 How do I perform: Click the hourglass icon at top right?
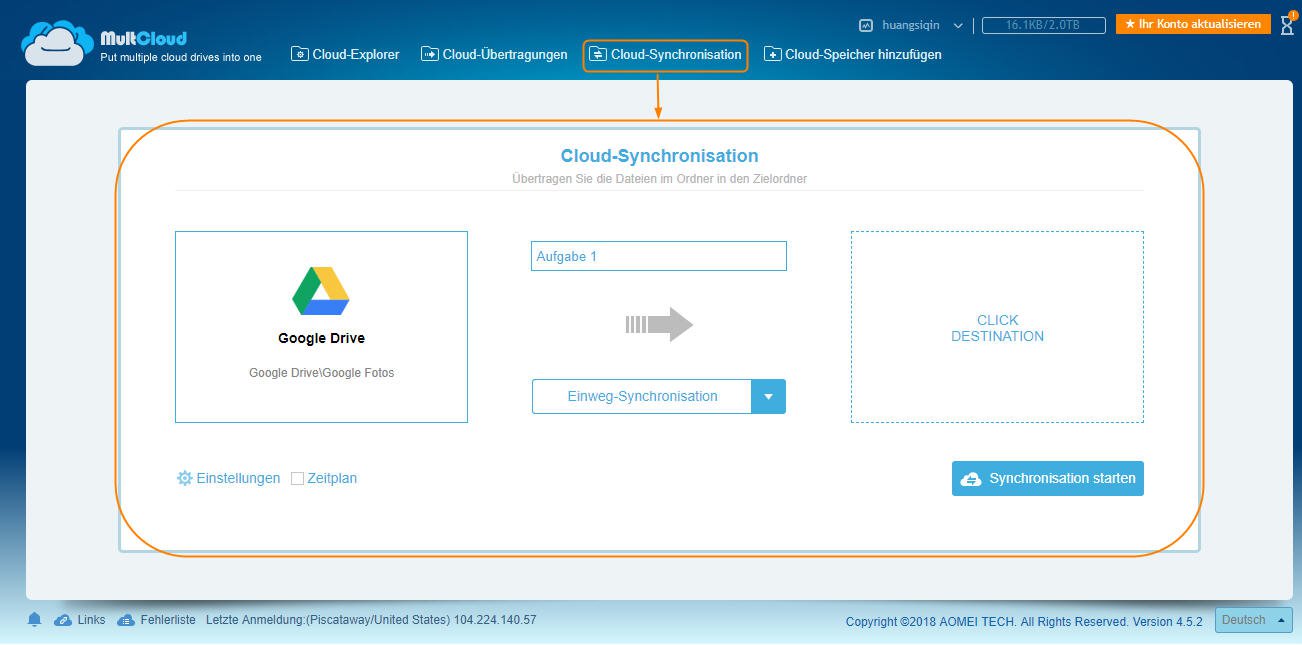point(1286,25)
